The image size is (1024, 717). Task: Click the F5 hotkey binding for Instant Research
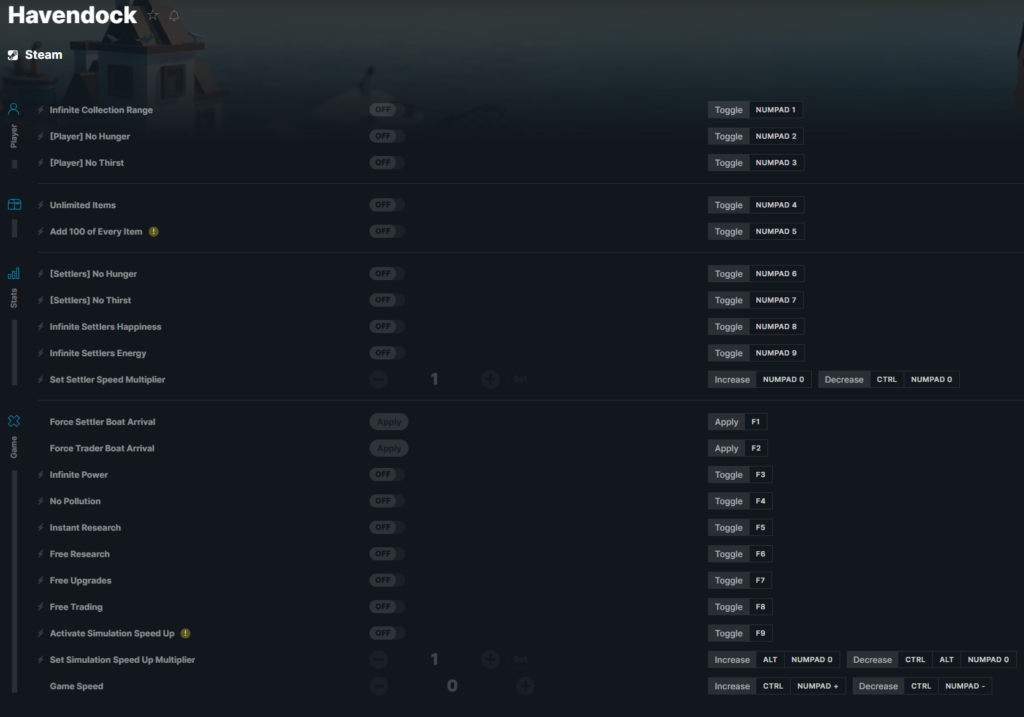(760, 527)
